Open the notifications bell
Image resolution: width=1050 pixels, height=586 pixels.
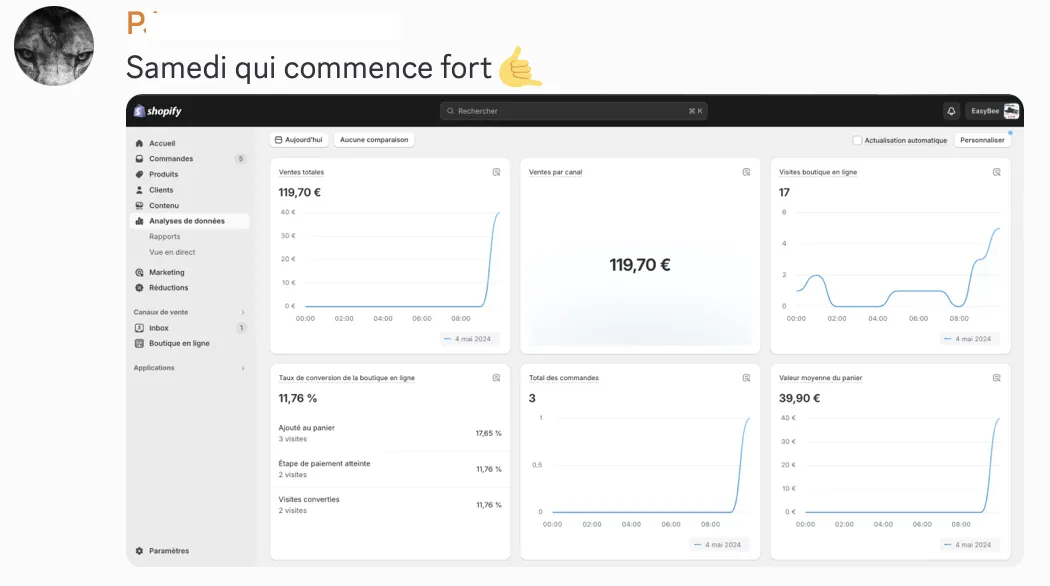(x=951, y=111)
